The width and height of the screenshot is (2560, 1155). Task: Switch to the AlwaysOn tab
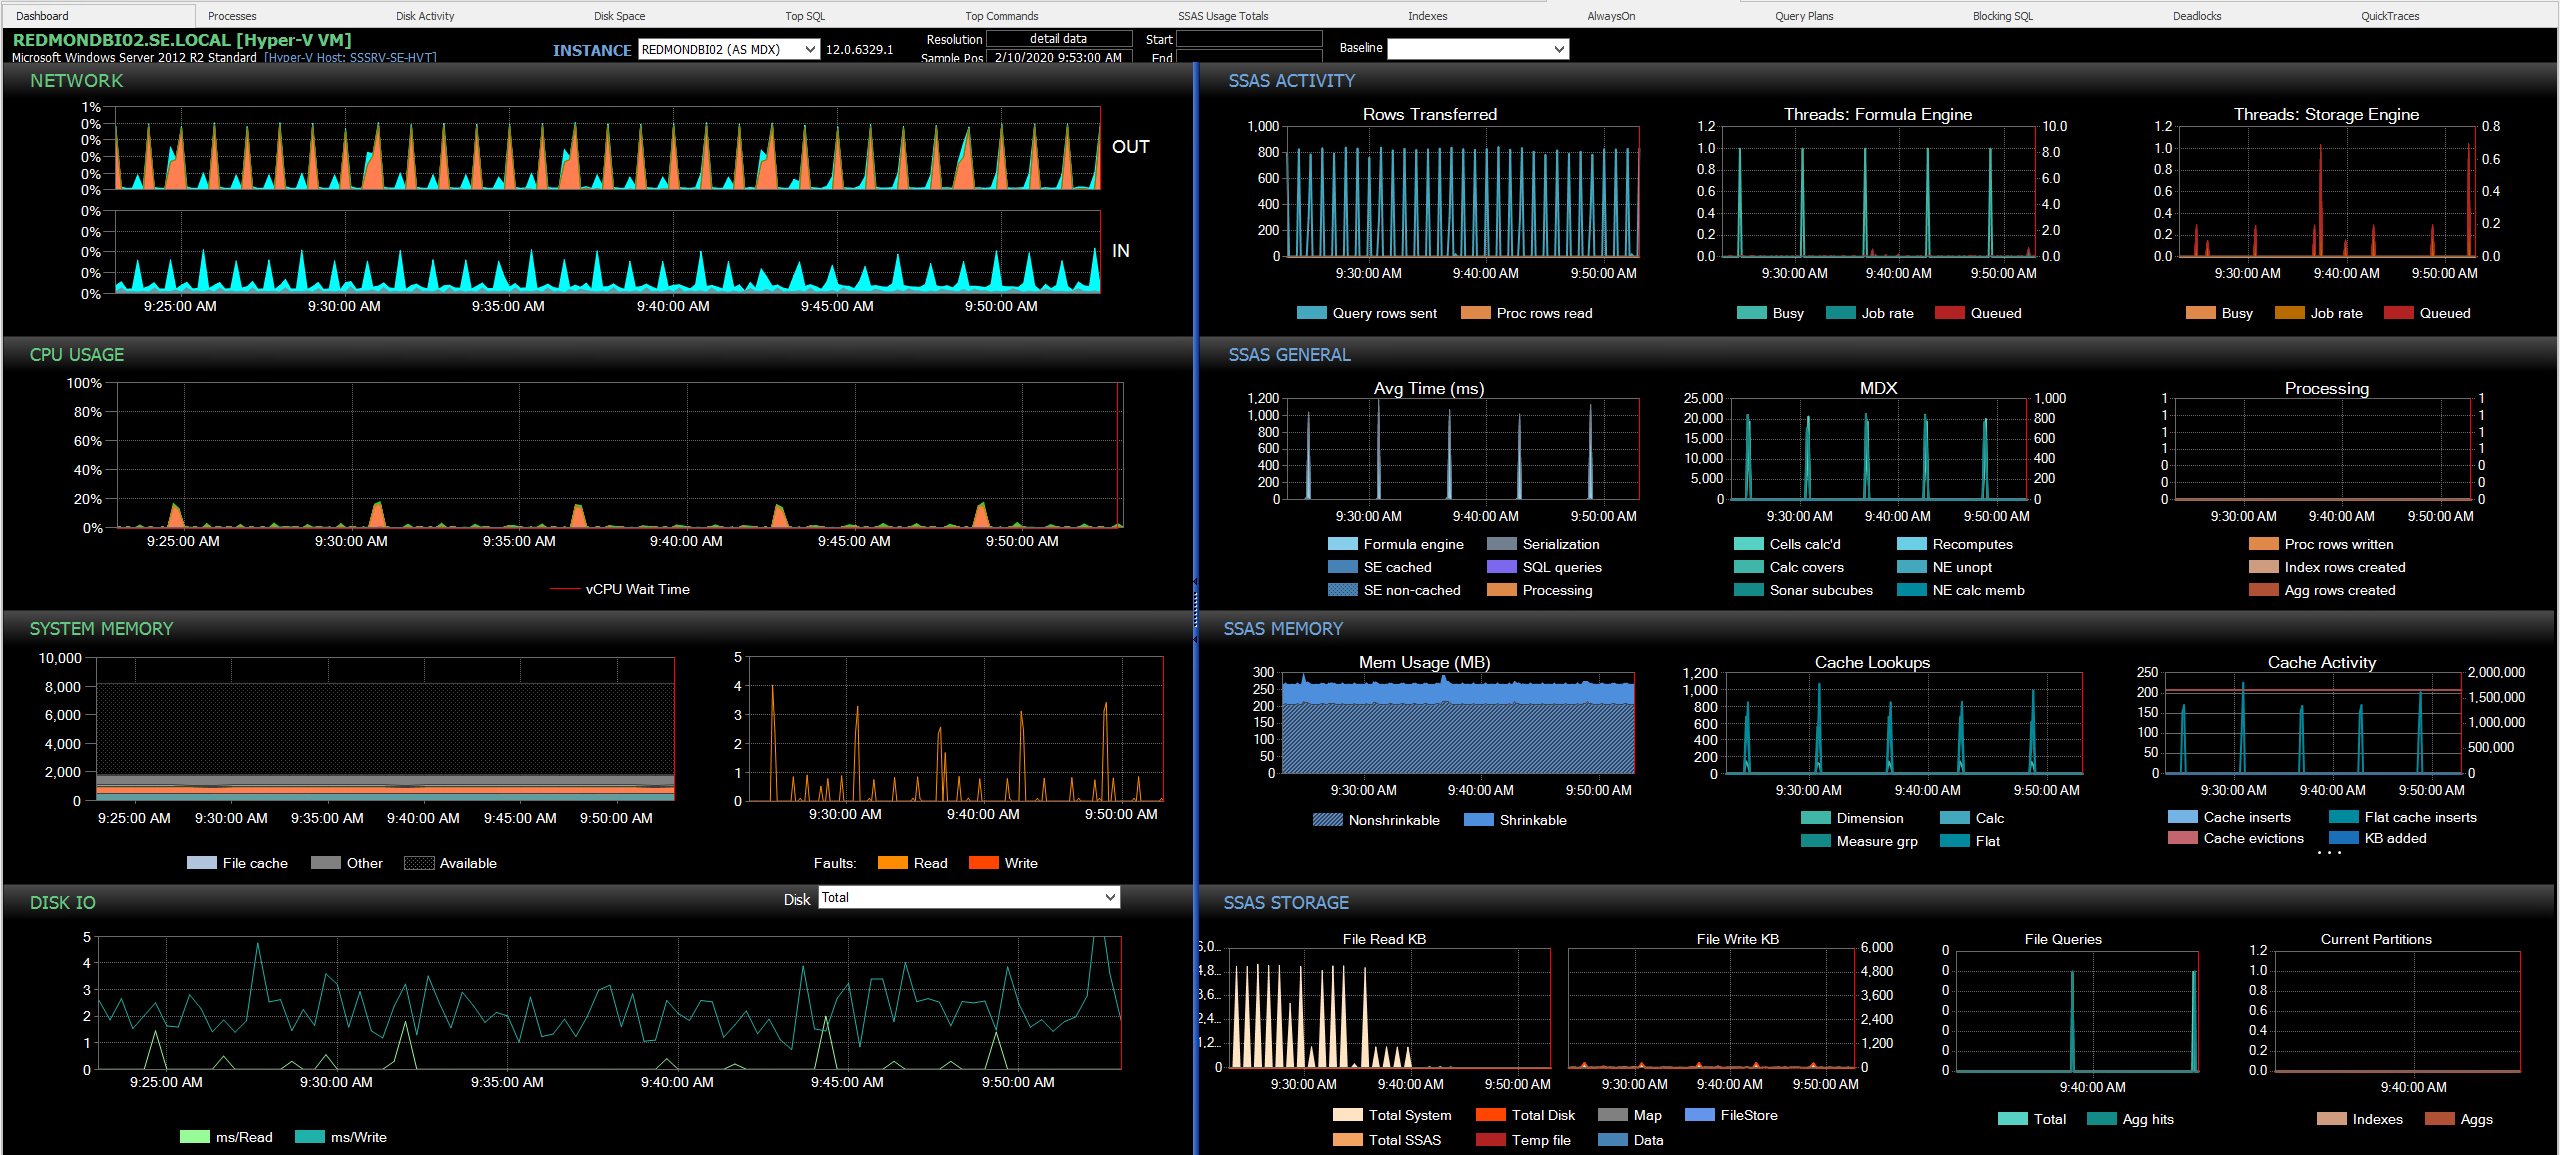click(x=1610, y=15)
